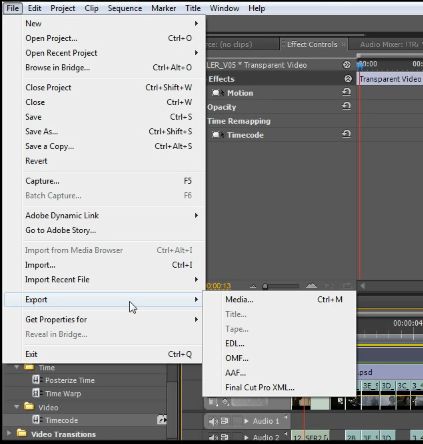The height and width of the screenshot is (444, 423).
Task: Toggle the sync lock box on Audio 1
Action: (224, 421)
